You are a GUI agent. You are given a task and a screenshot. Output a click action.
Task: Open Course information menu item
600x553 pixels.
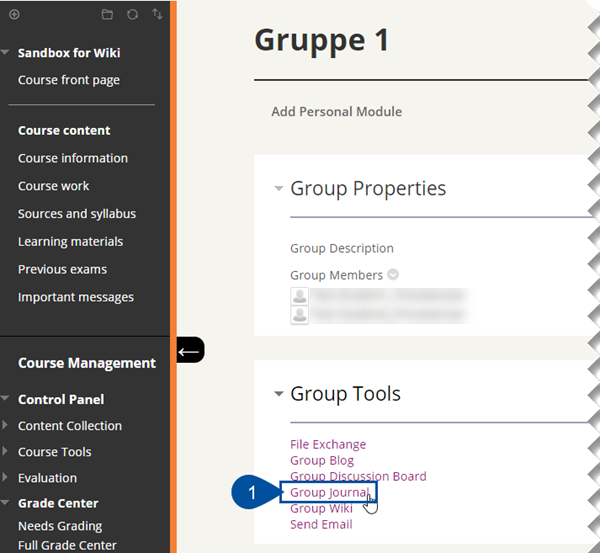73,158
